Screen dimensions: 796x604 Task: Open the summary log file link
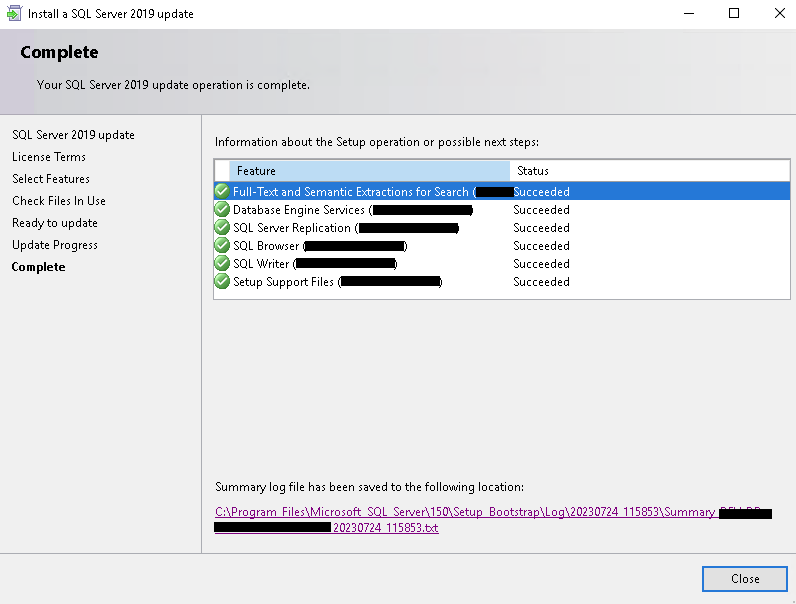(x=492, y=520)
